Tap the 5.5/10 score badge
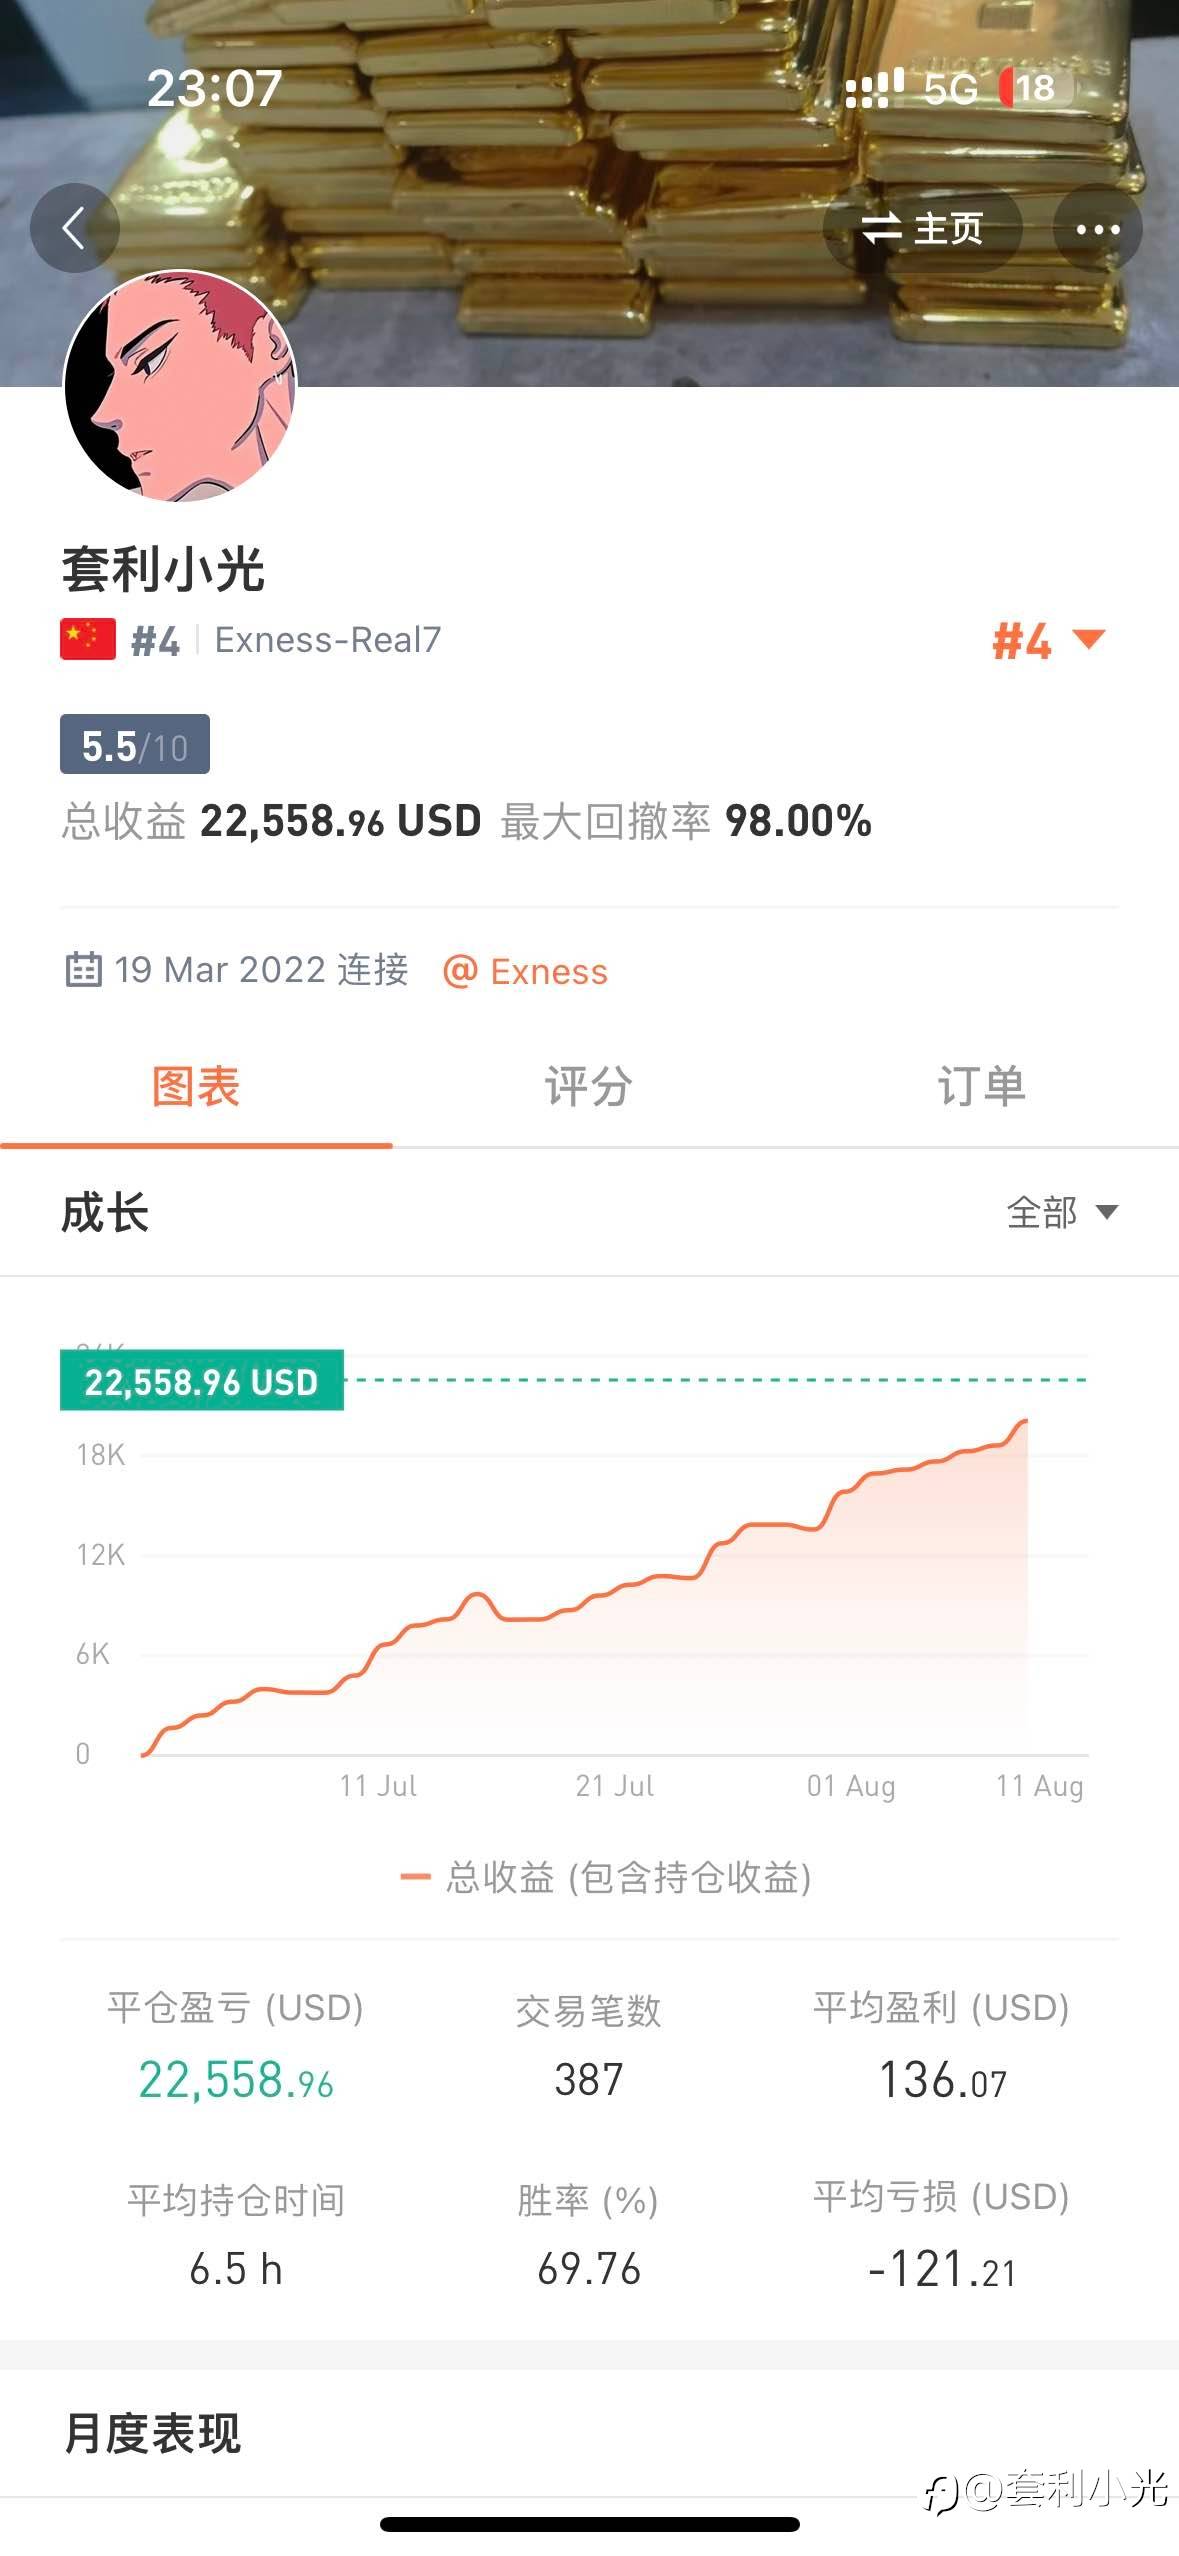The height and width of the screenshot is (2556, 1179). click(135, 745)
